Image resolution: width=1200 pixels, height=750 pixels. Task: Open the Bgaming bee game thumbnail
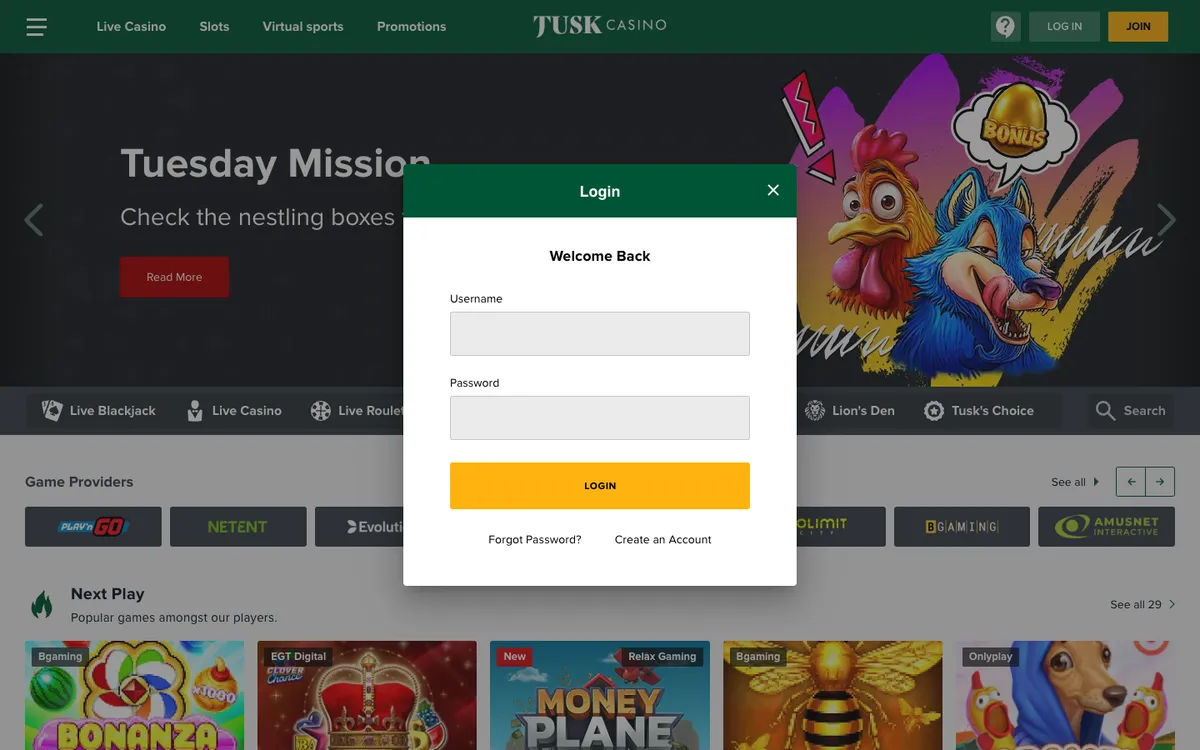pyautogui.click(x=832, y=696)
